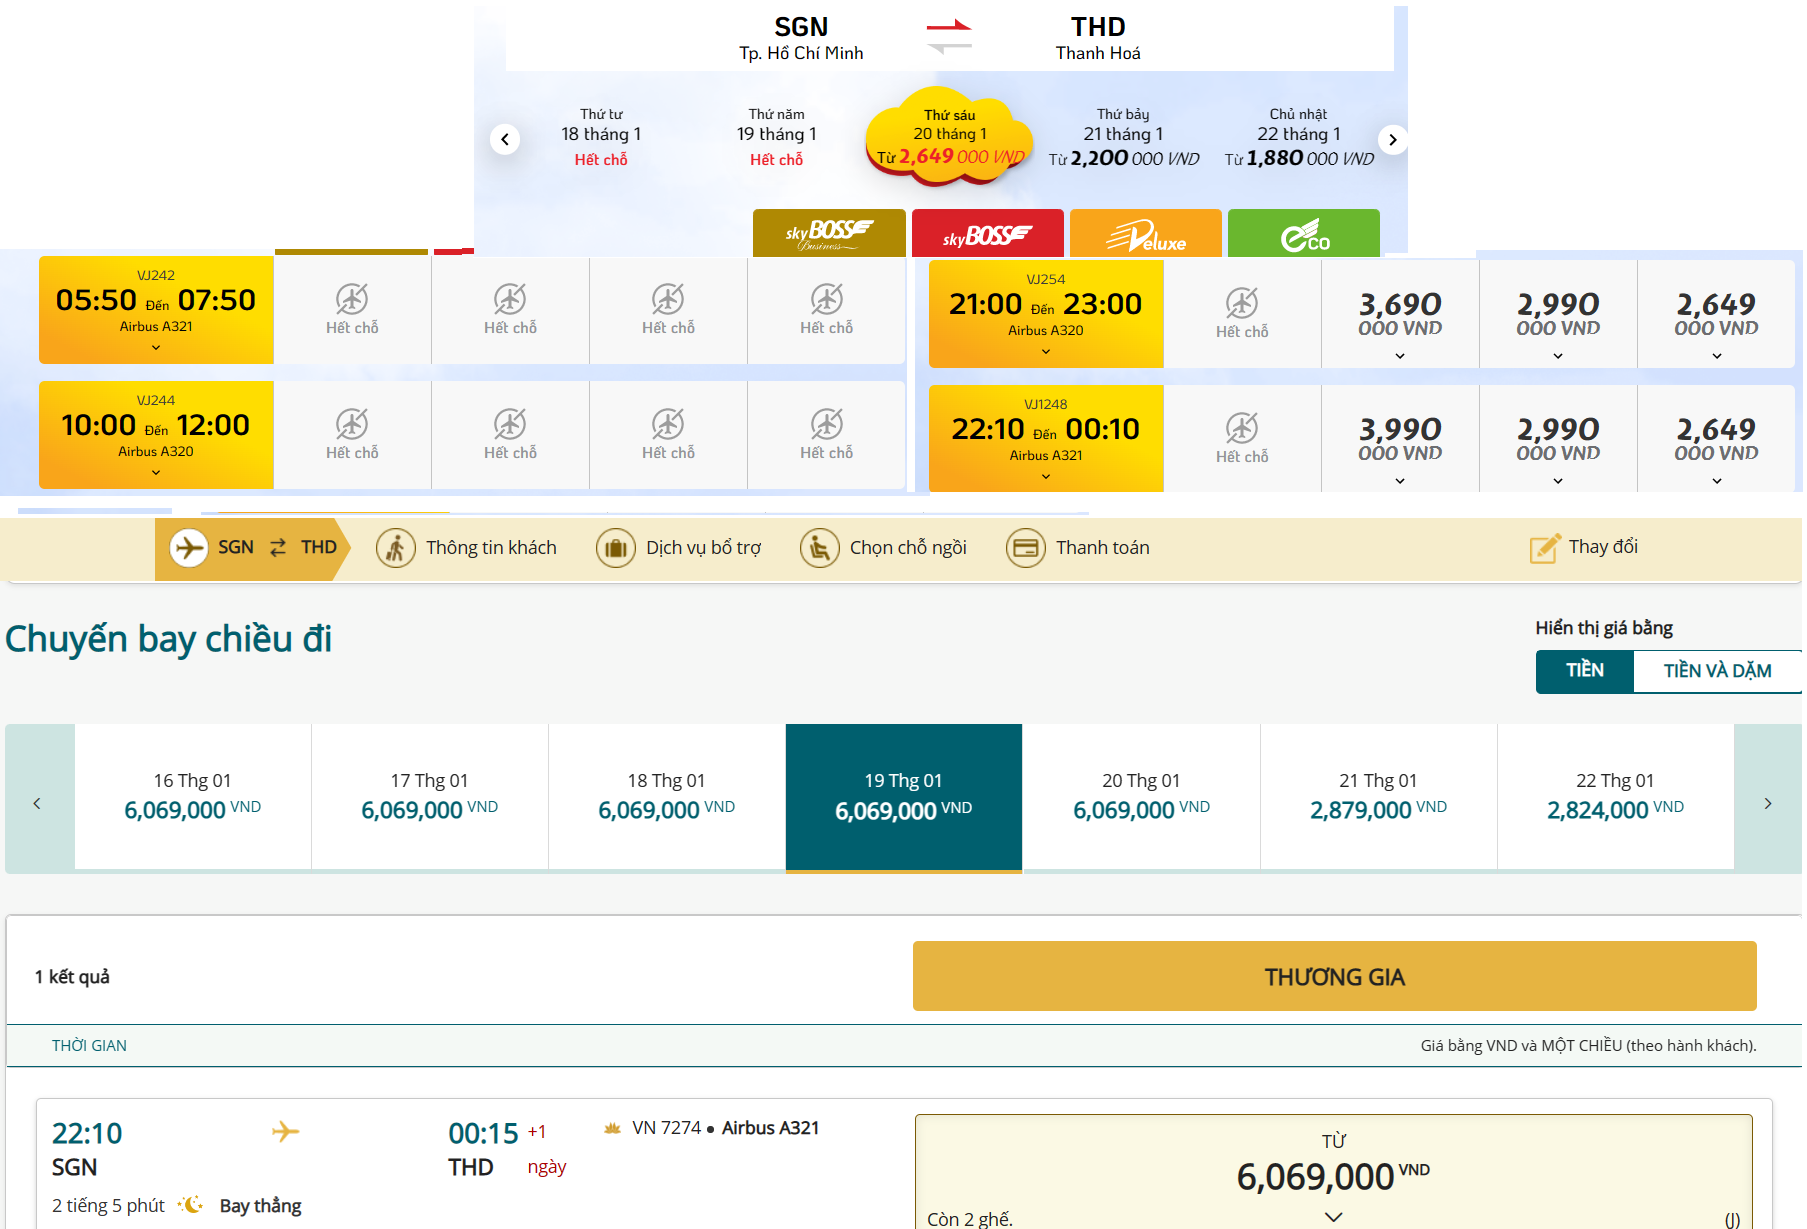Select Thứ bảy 21 tháng 1 date
The height and width of the screenshot is (1229, 1807).
point(1123,137)
